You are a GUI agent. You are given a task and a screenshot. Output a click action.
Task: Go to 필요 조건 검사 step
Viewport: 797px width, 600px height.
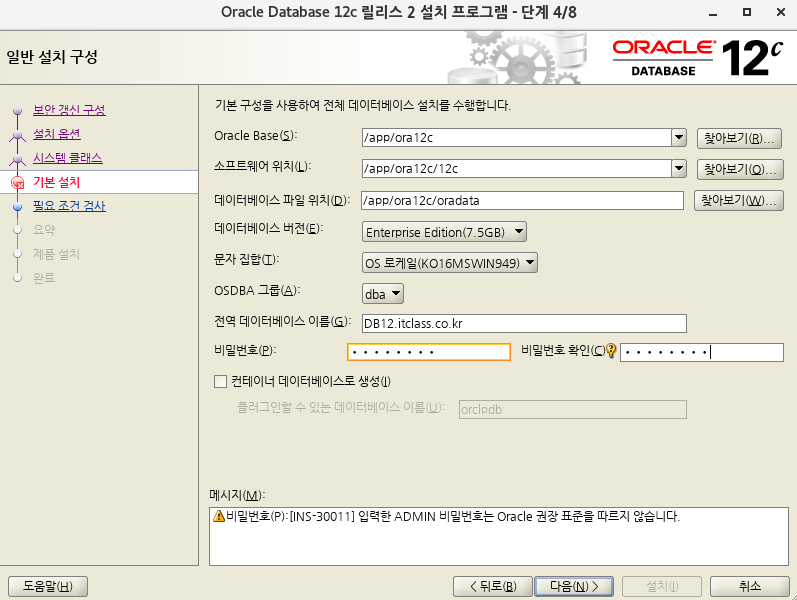tap(69, 206)
